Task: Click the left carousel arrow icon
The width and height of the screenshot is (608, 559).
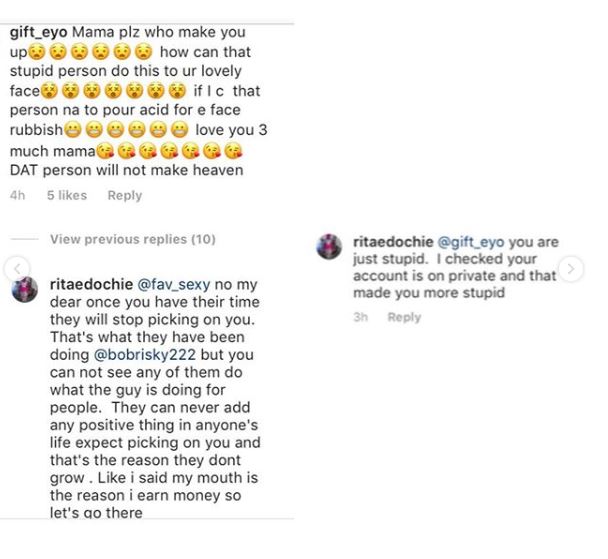Action: (x=12, y=269)
